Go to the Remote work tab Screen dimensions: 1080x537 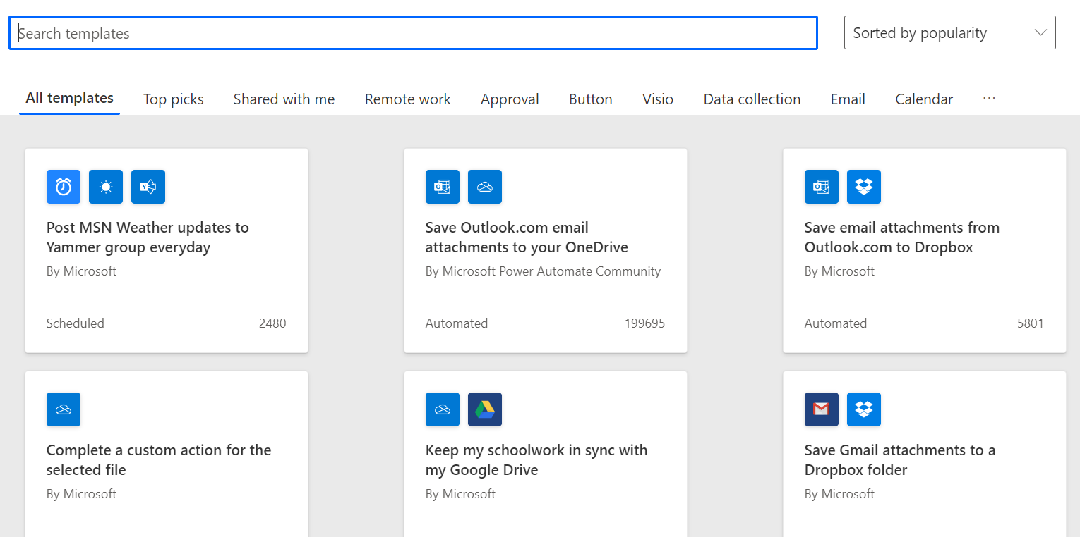(408, 99)
